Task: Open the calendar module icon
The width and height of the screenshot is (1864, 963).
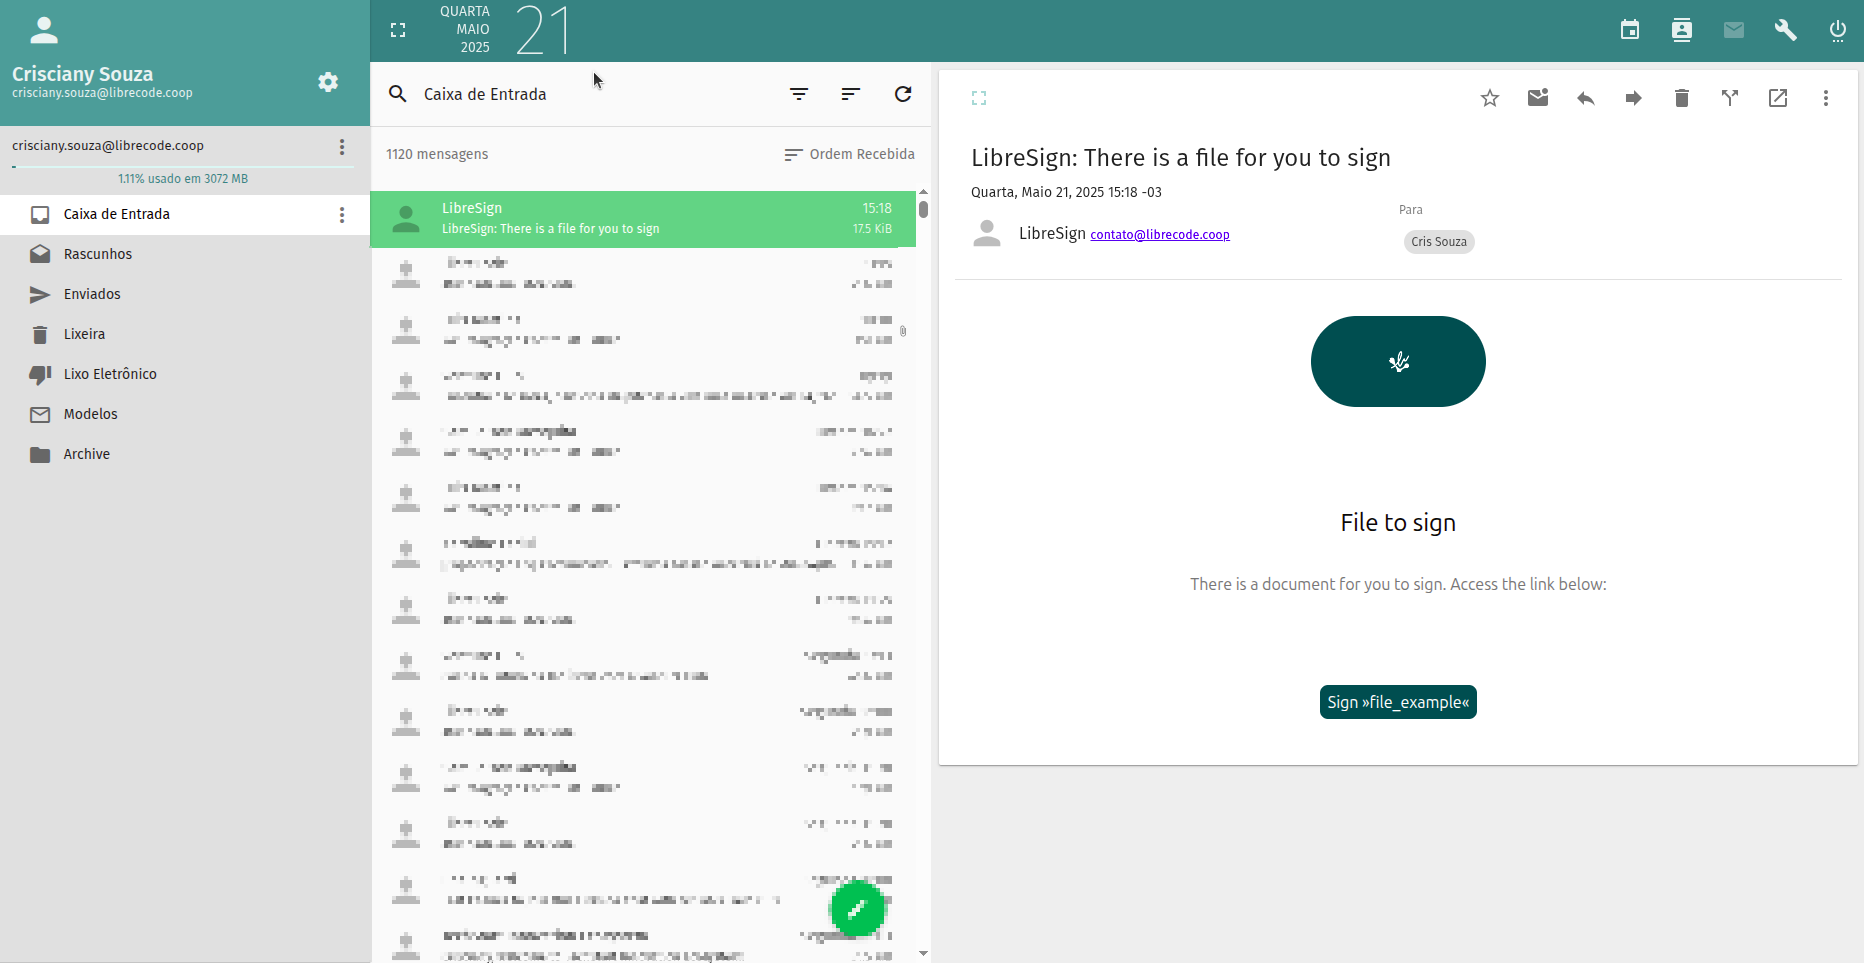Action: pyautogui.click(x=1630, y=30)
